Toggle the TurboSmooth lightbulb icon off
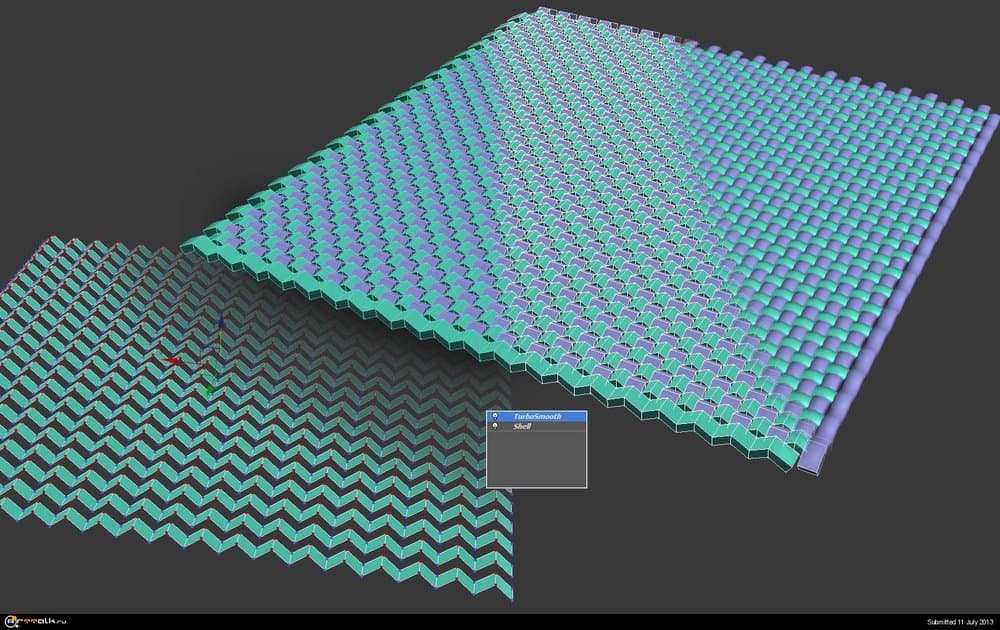The width and height of the screenshot is (1000, 630). 495,415
